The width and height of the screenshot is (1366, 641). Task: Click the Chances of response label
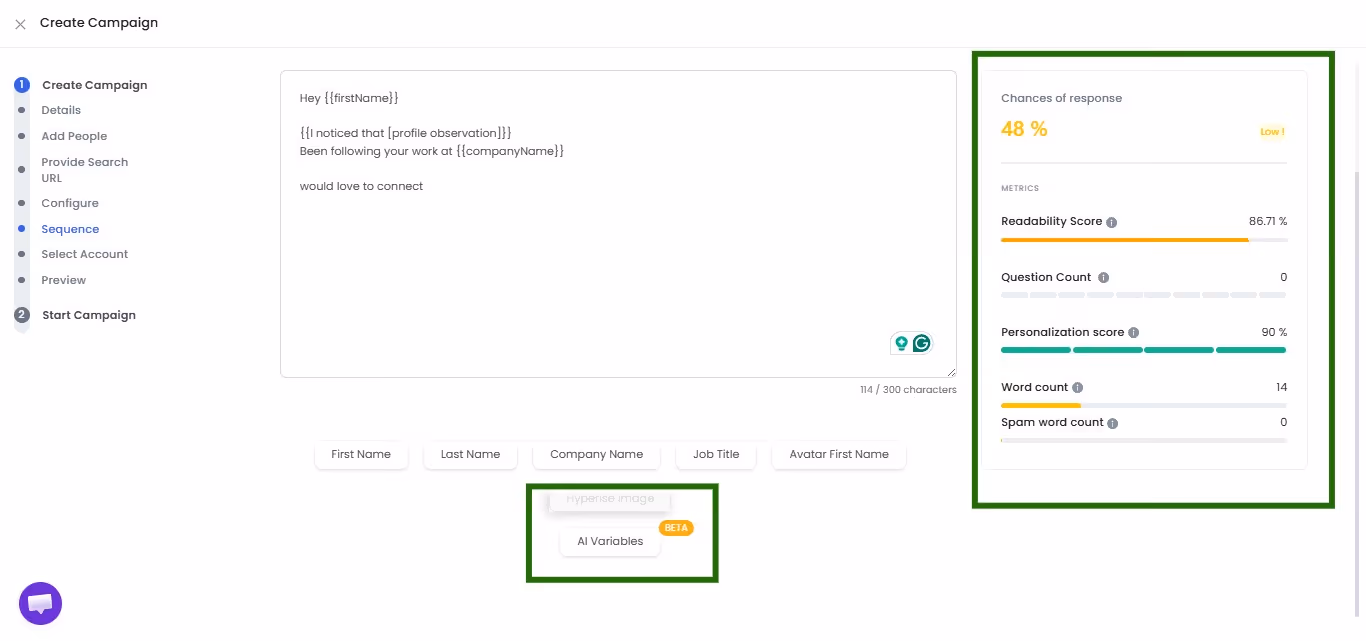point(1061,98)
